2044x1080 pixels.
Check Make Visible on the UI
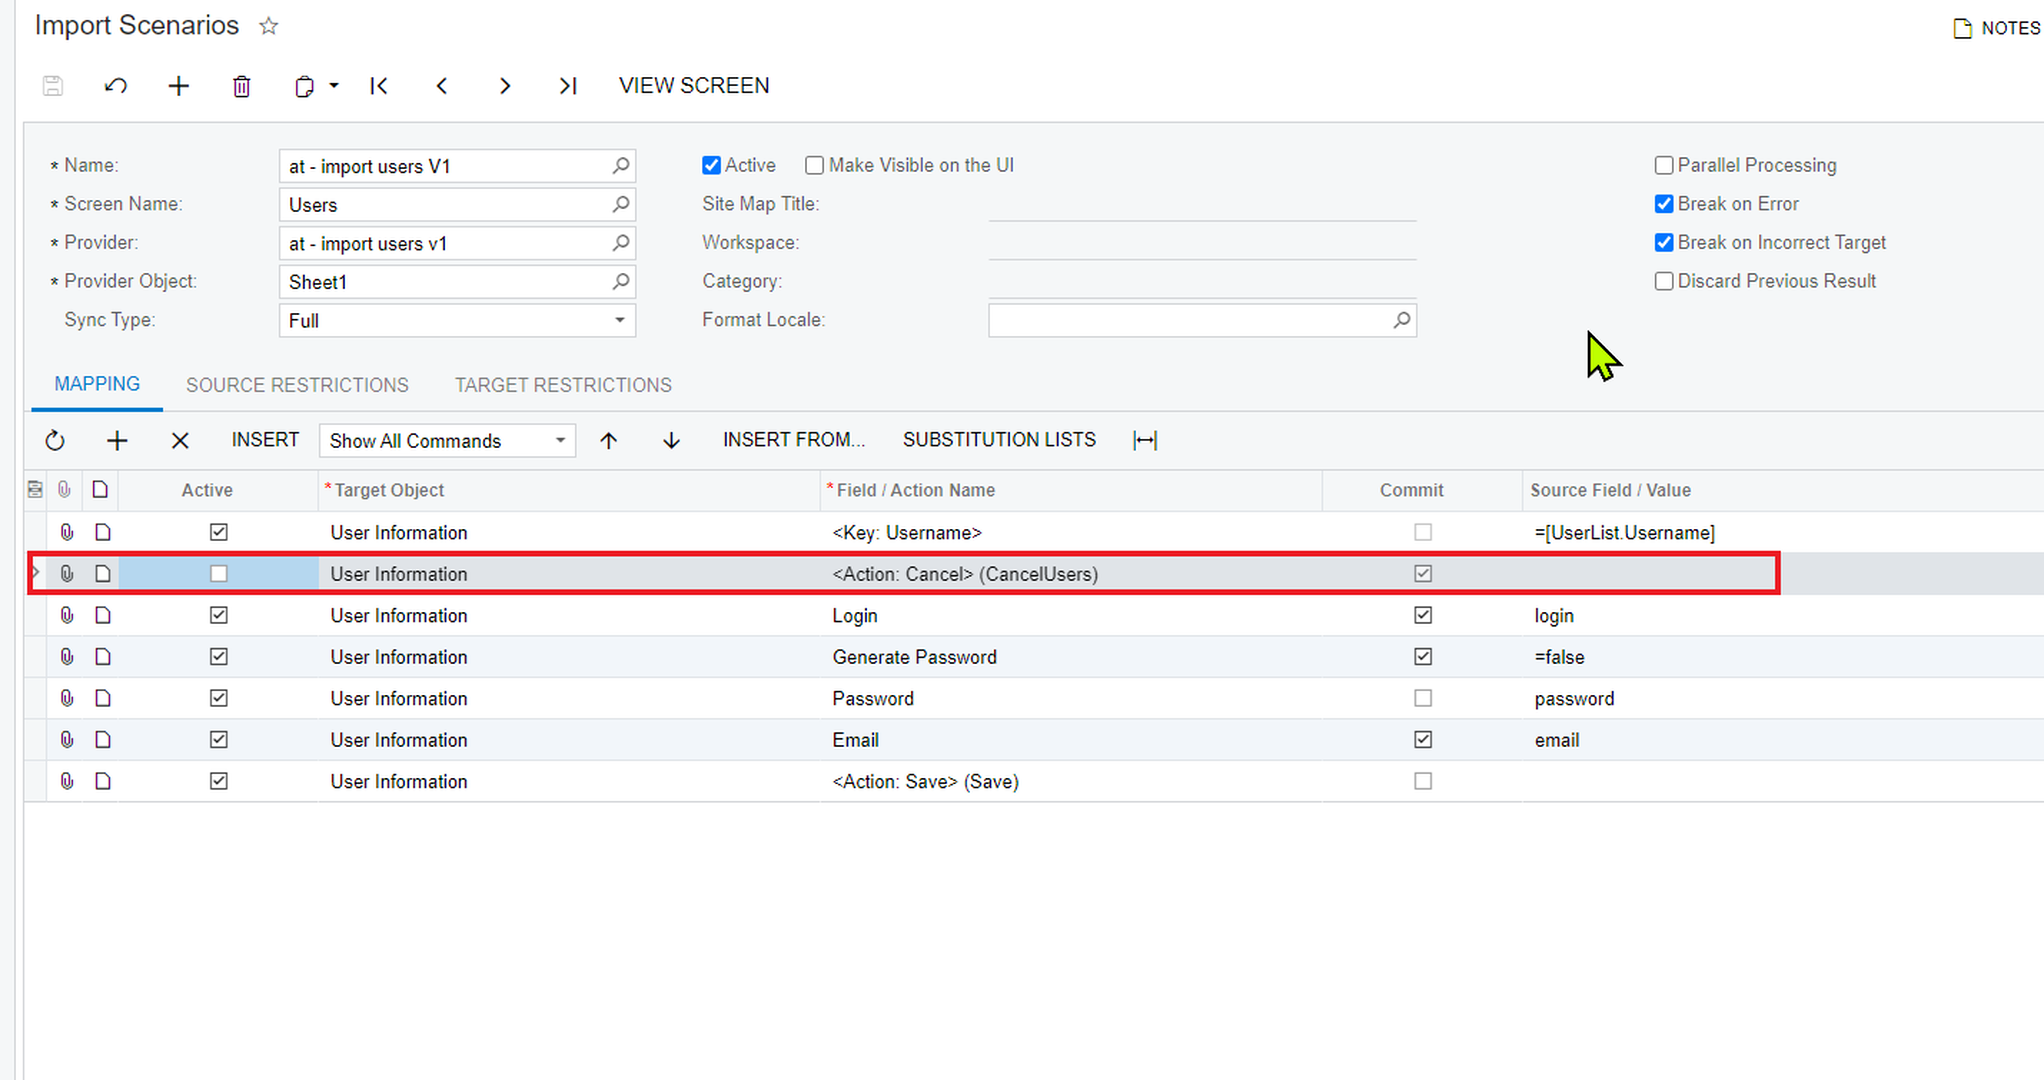tap(814, 165)
